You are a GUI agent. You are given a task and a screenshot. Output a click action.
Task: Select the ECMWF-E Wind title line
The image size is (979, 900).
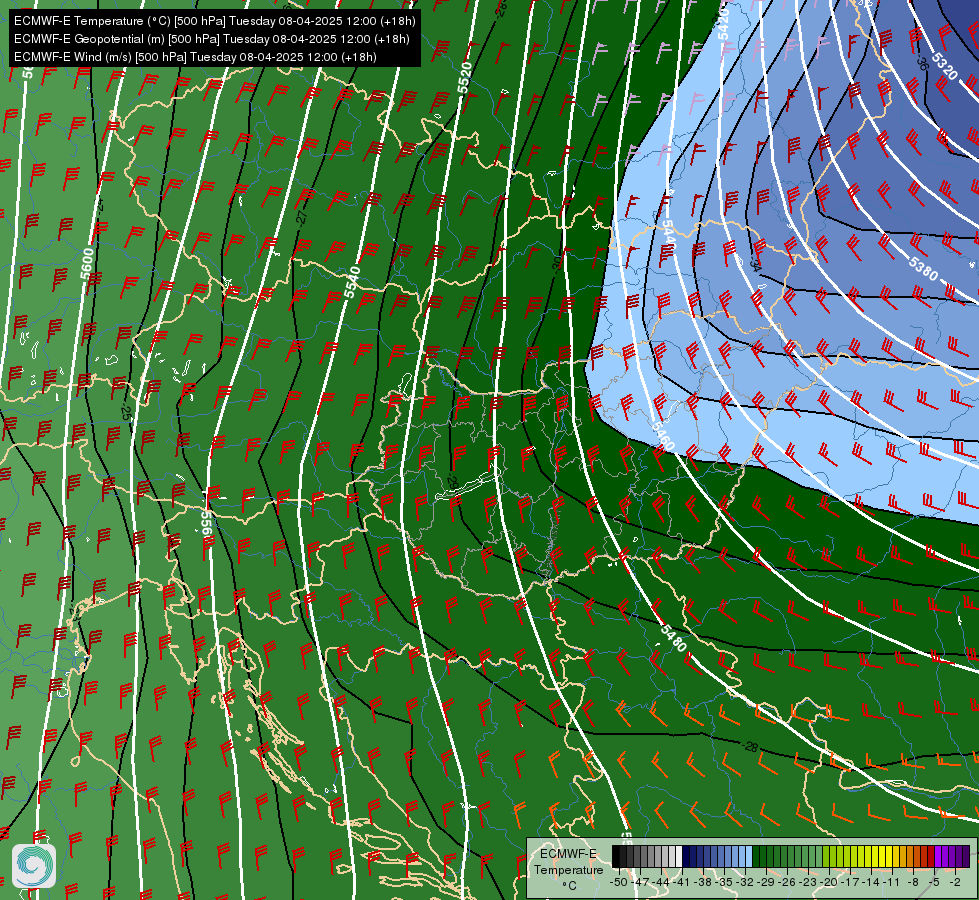click(195, 57)
